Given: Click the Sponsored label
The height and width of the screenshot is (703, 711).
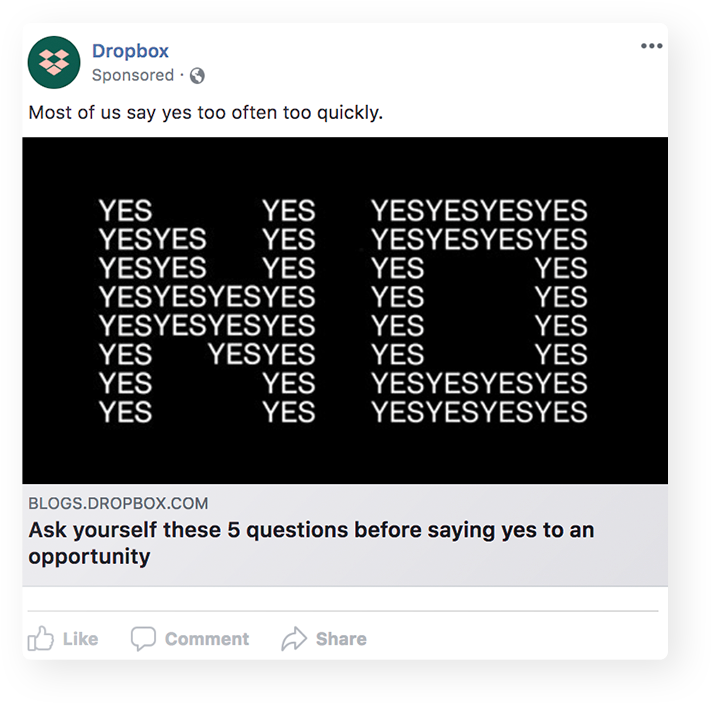Looking at the screenshot, I should click(x=132, y=75).
